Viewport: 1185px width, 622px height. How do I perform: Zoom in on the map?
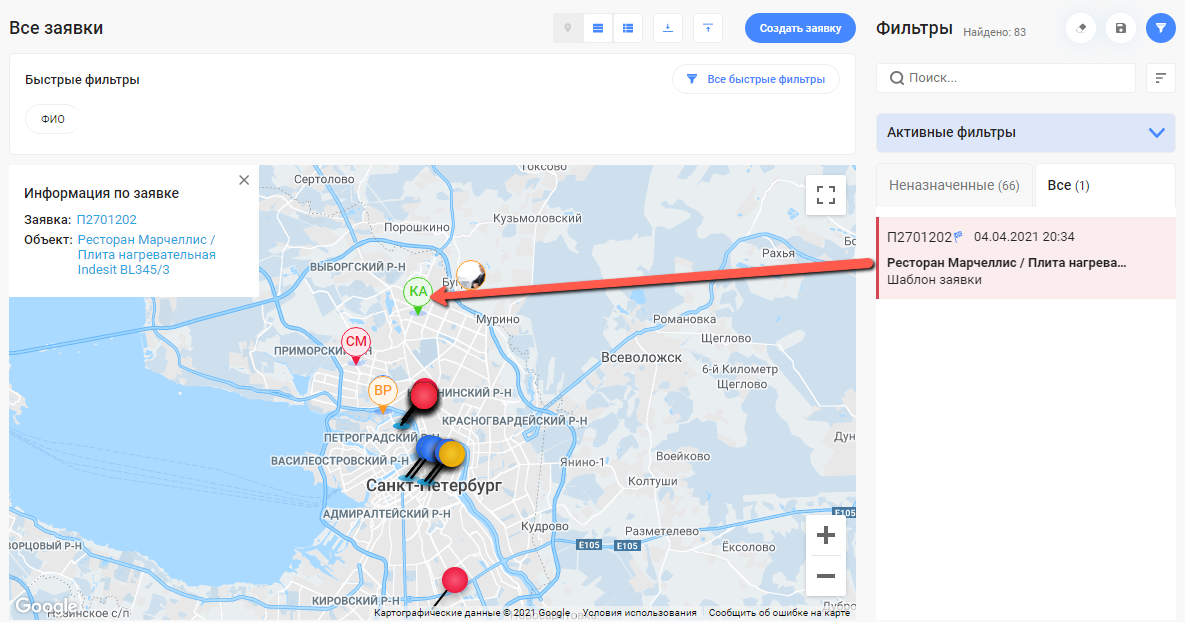(x=826, y=536)
